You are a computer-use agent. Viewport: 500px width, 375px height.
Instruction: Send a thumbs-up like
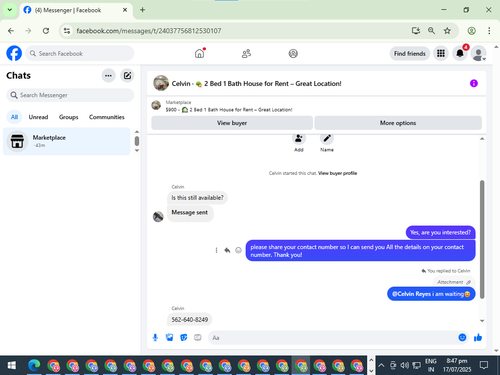[x=478, y=338]
